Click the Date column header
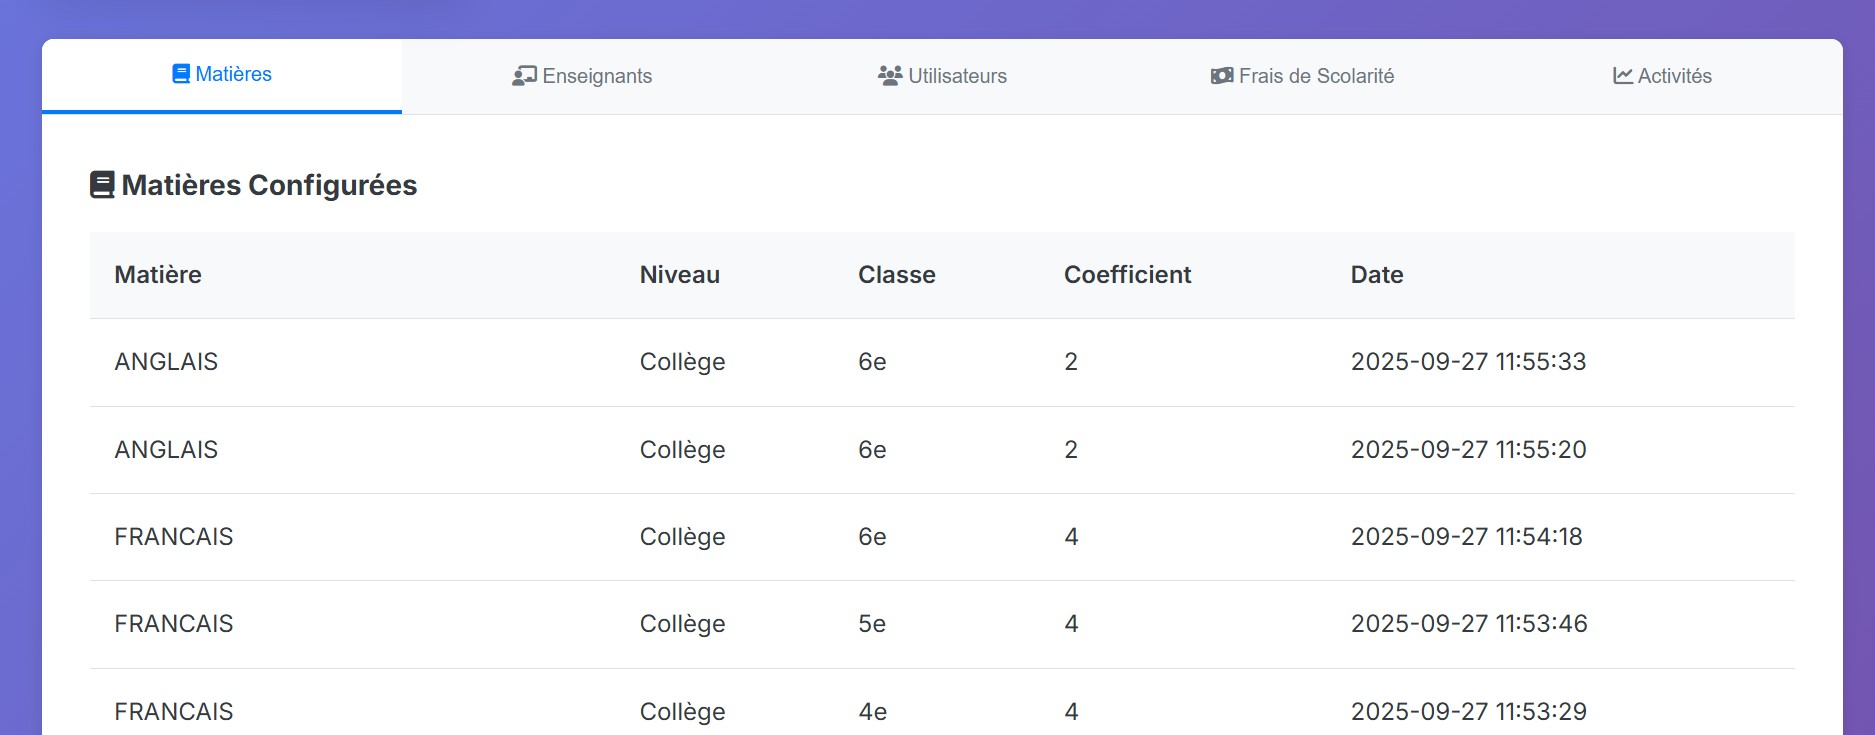This screenshot has width=1875, height=735. point(1376,275)
